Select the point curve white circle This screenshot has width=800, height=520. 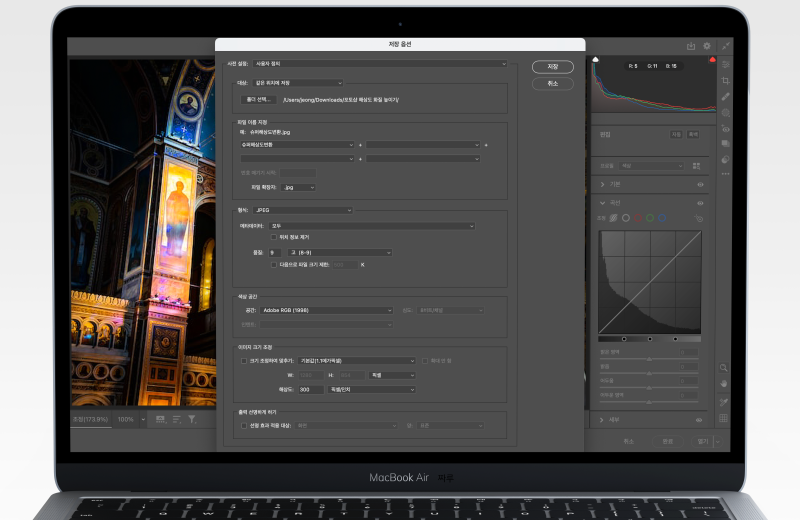[626, 218]
